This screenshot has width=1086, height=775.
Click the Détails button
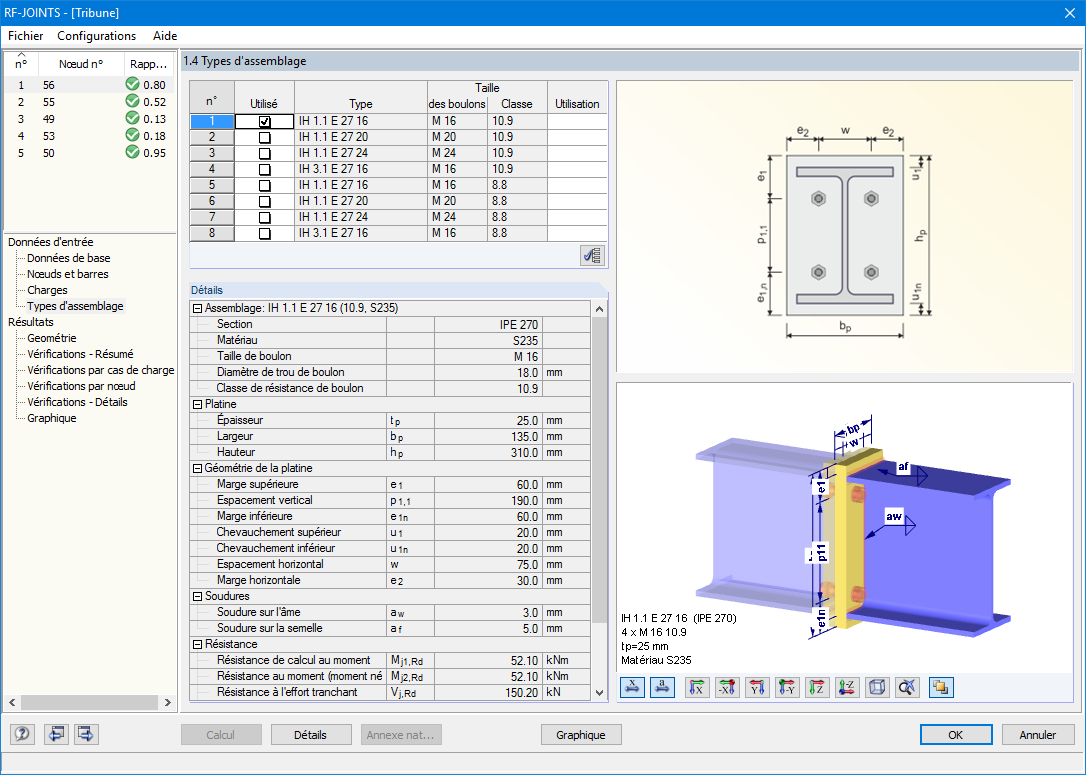point(310,735)
